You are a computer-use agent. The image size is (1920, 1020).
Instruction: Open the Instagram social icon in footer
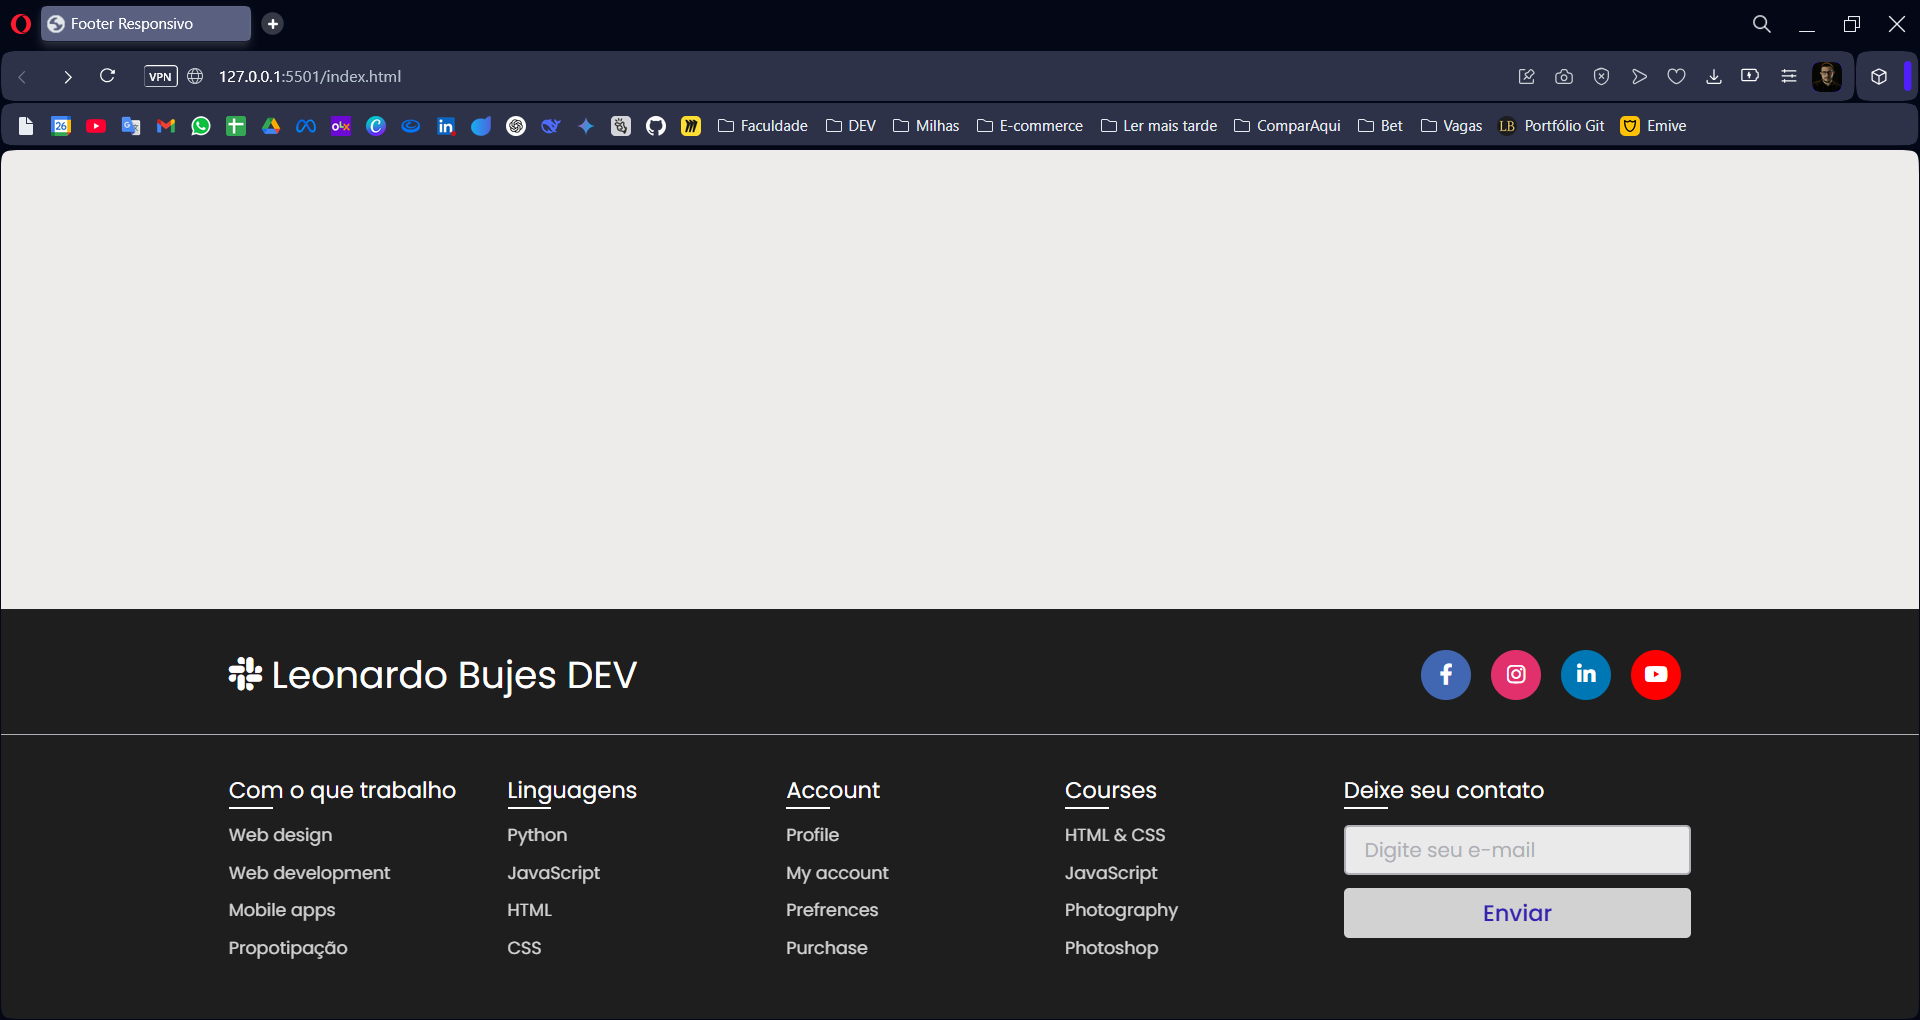point(1515,675)
